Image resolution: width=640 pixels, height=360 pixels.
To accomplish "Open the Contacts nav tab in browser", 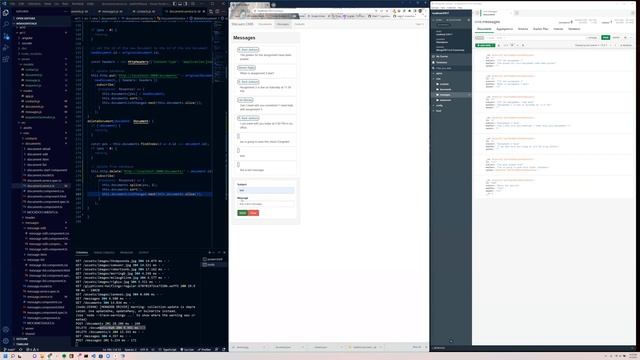I will pyautogui.click(x=300, y=24).
